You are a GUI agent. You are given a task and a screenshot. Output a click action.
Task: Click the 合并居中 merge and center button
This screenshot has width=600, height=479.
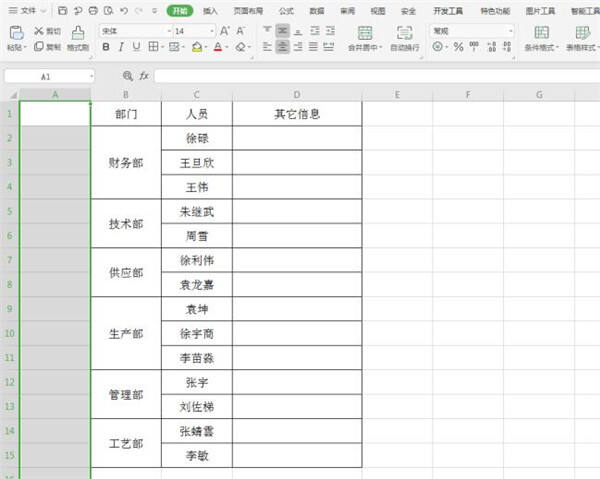coord(365,38)
